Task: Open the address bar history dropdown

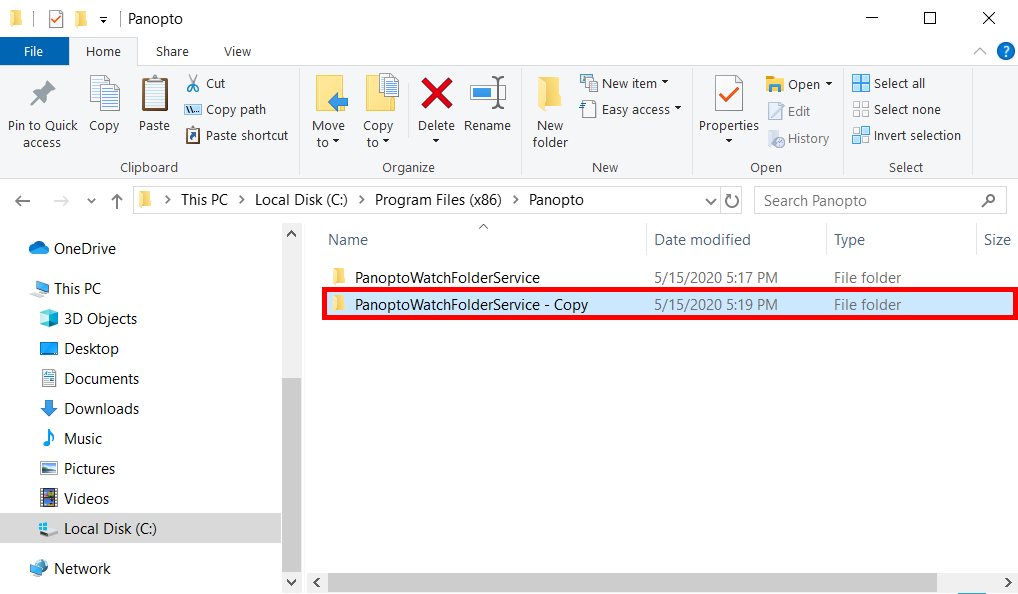Action: 710,200
